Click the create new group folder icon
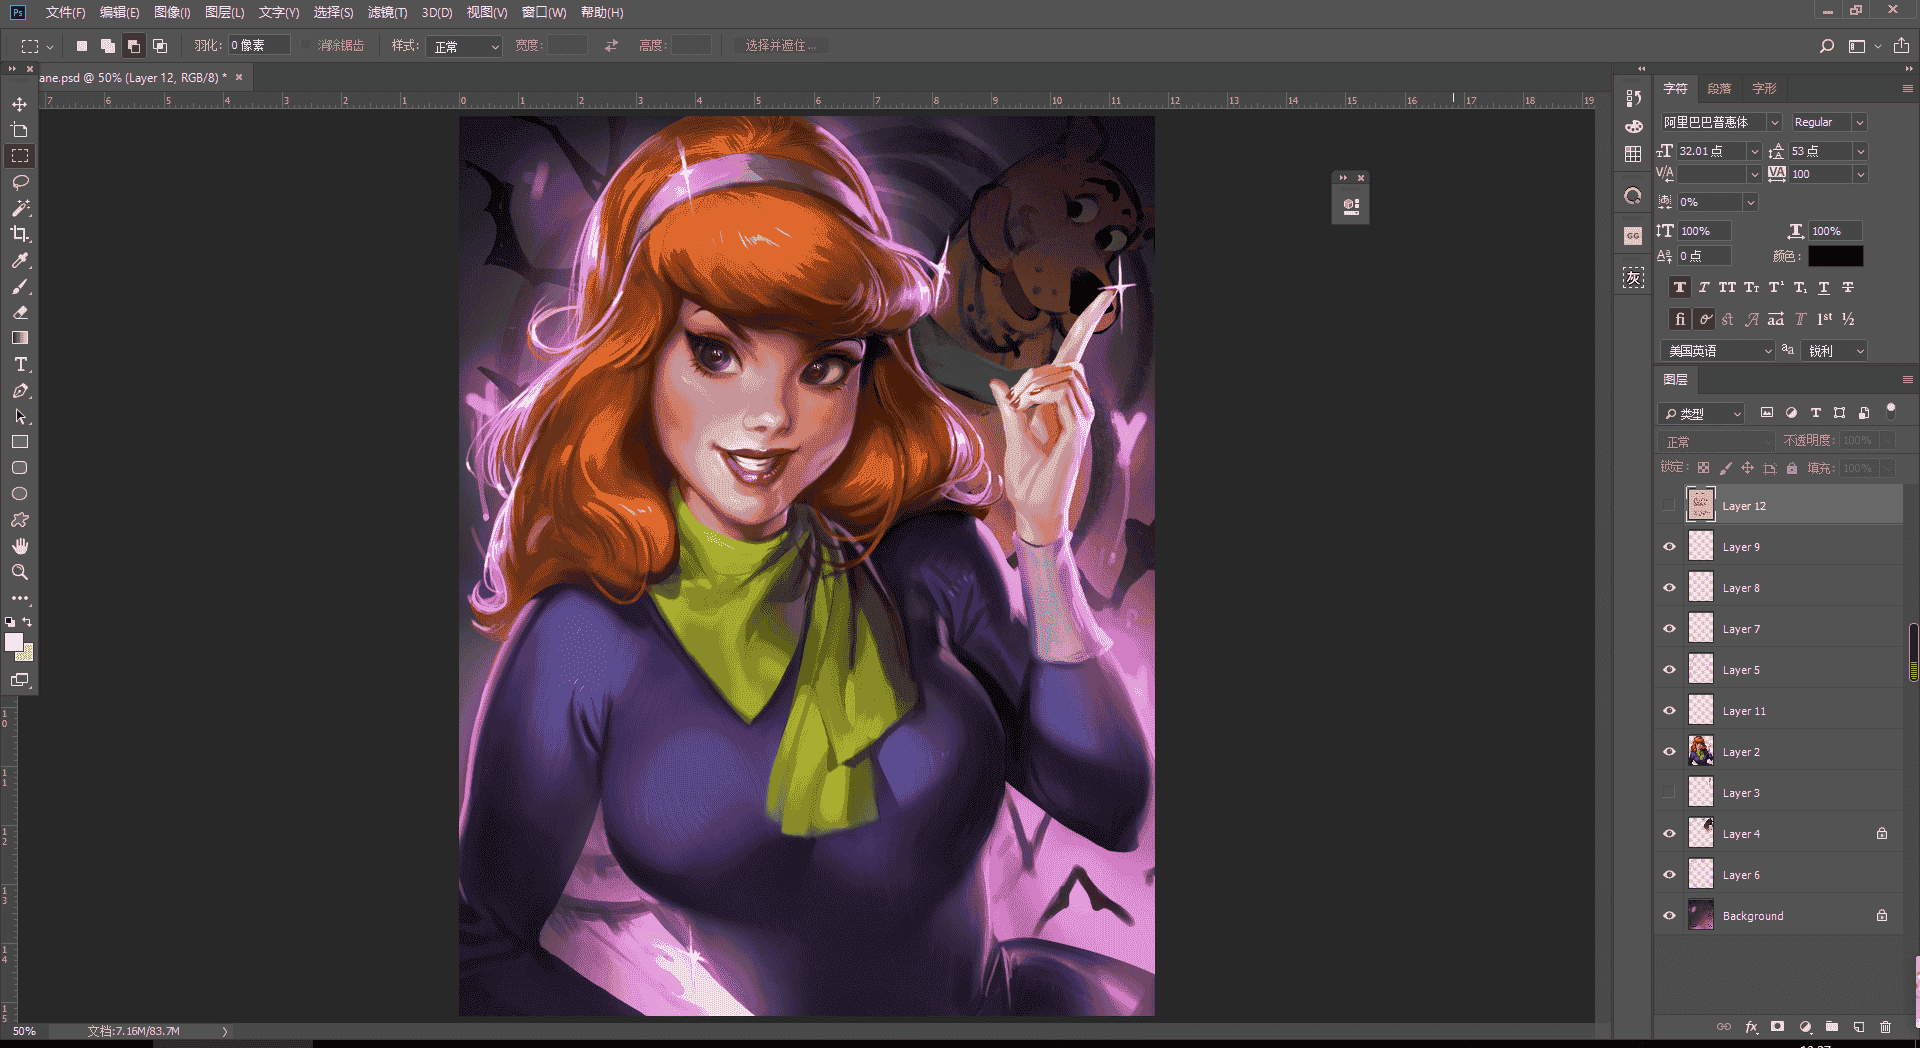 (x=1831, y=1027)
